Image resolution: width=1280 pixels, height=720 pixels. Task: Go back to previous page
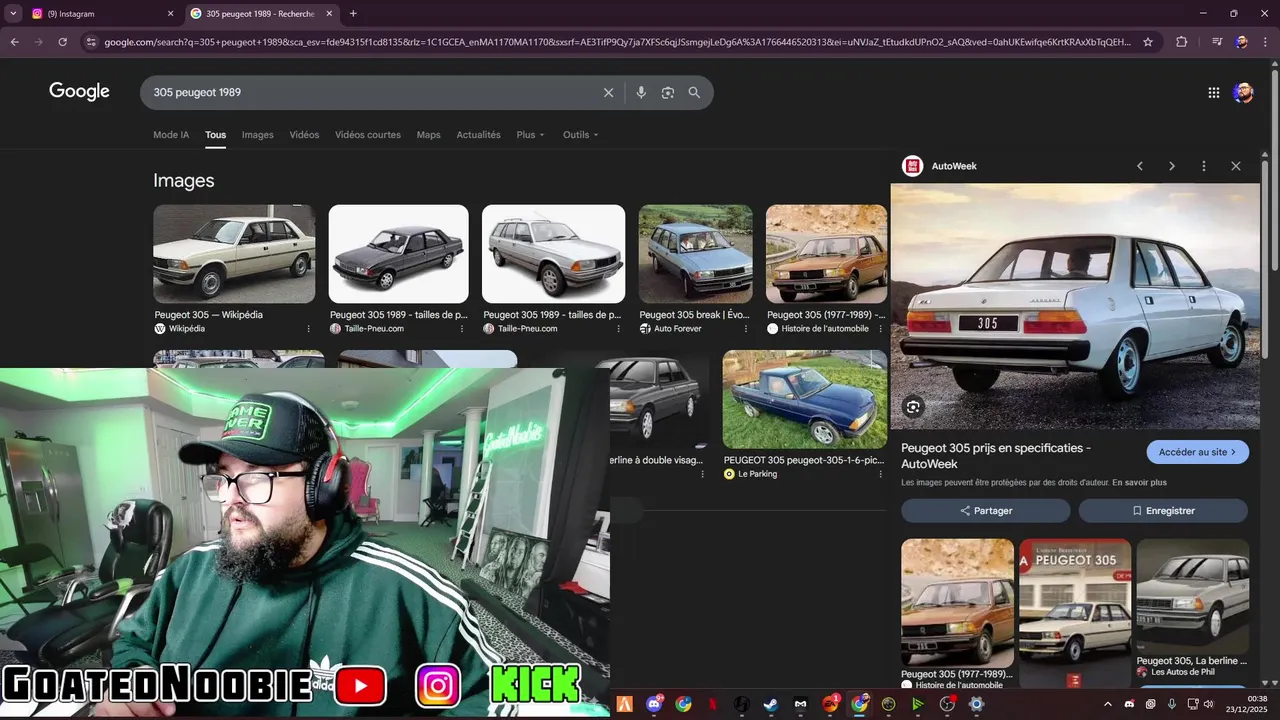click(x=14, y=42)
